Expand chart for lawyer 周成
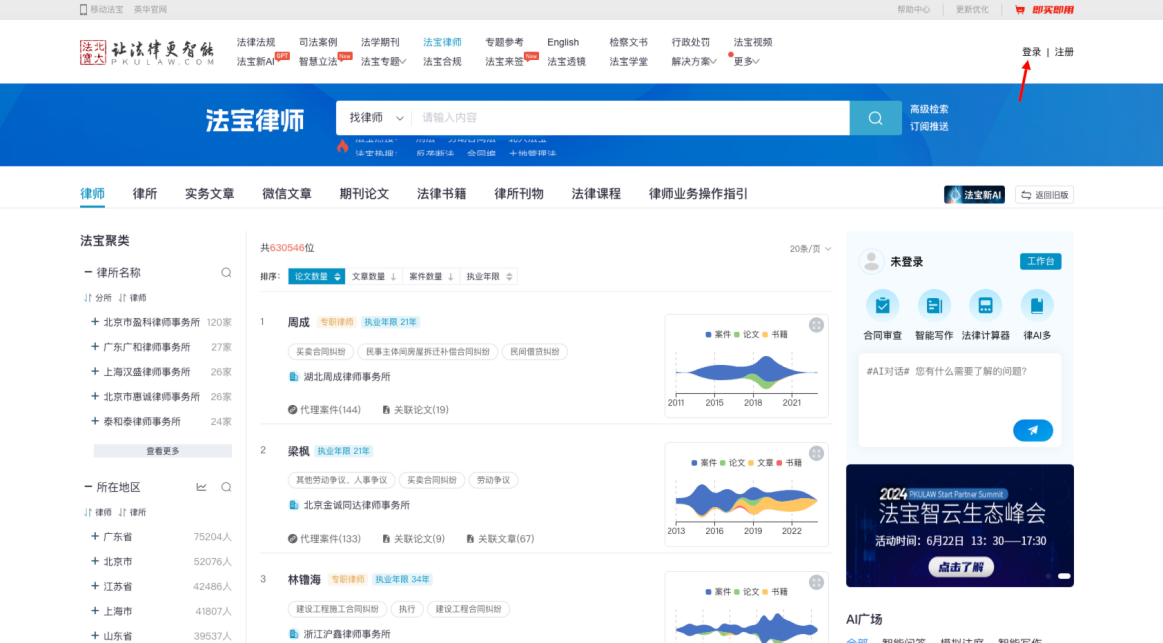The image size is (1163, 643). pyautogui.click(x=816, y=325)
